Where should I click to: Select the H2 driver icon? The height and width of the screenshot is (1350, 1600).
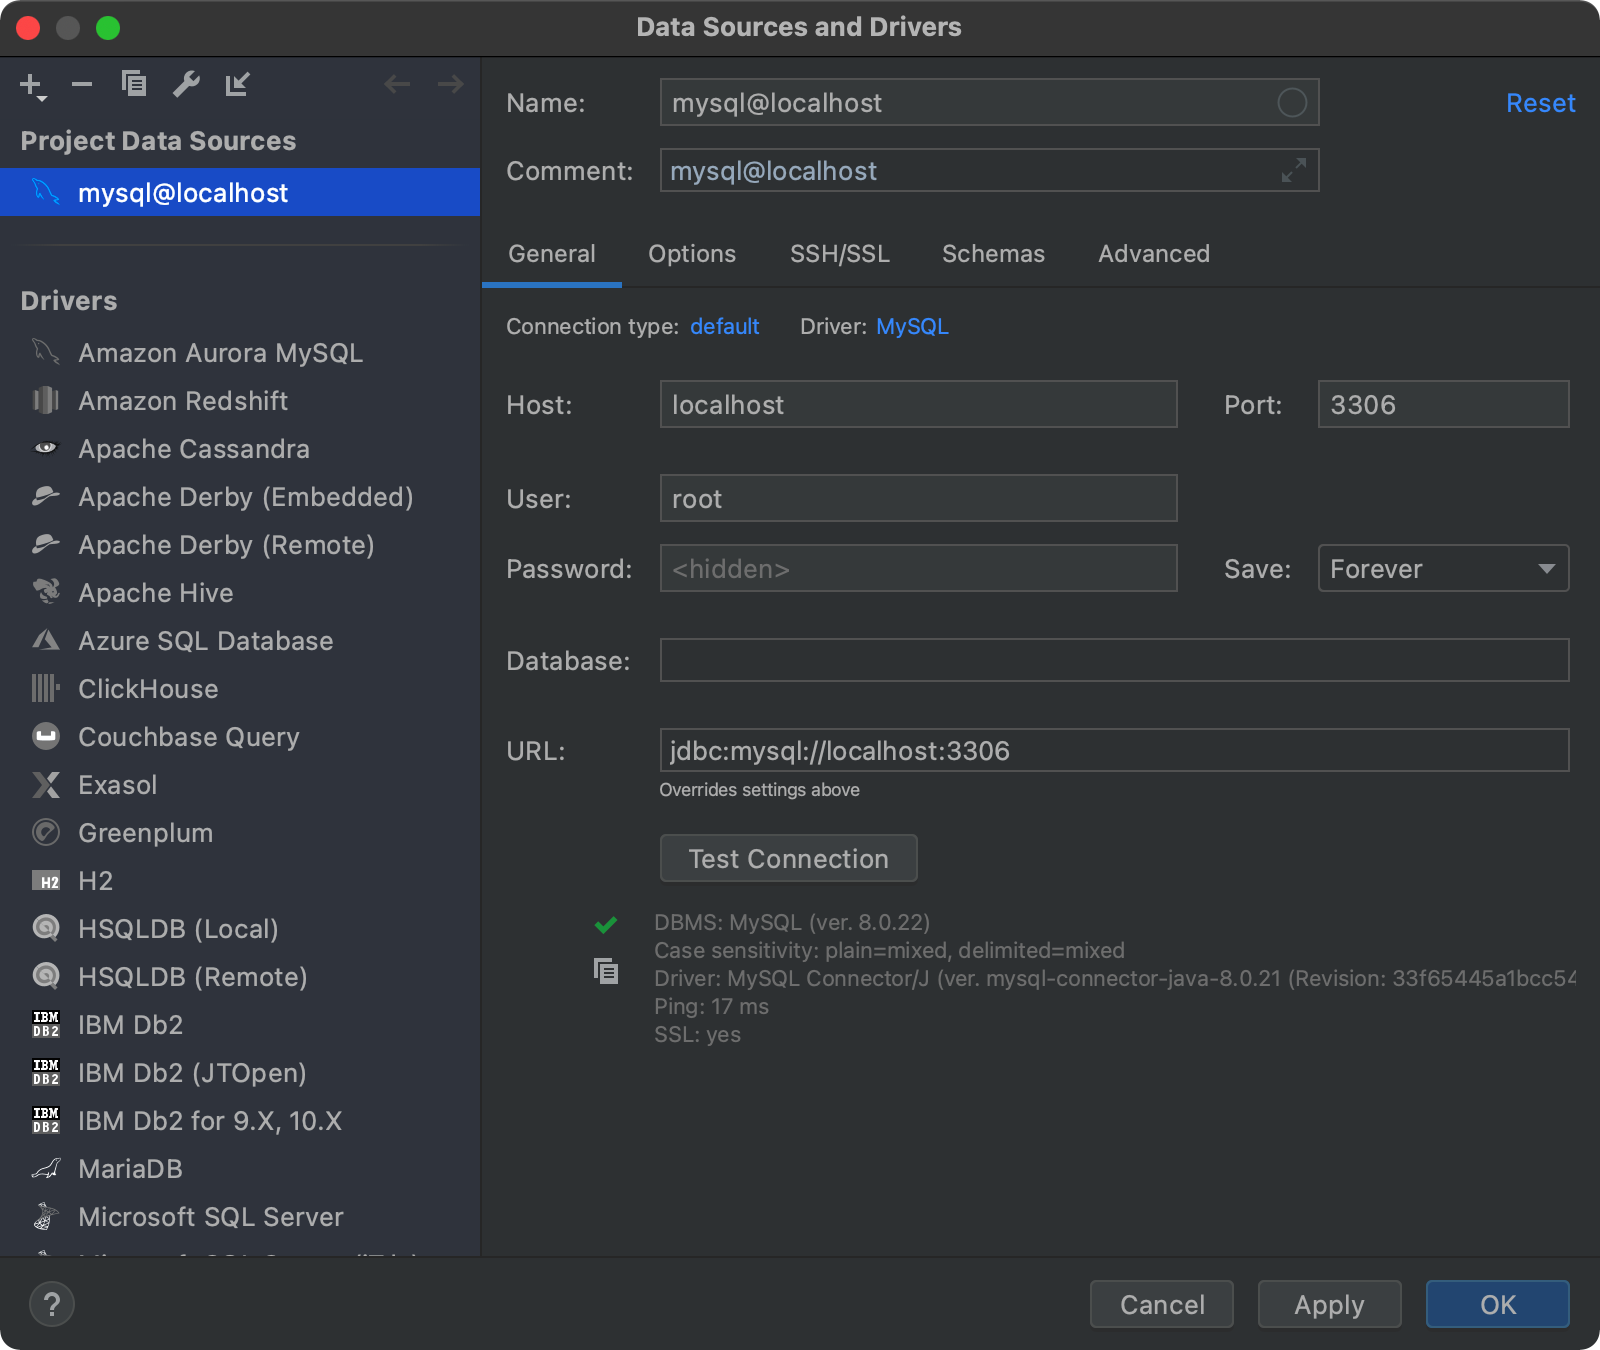click(46, 881)
